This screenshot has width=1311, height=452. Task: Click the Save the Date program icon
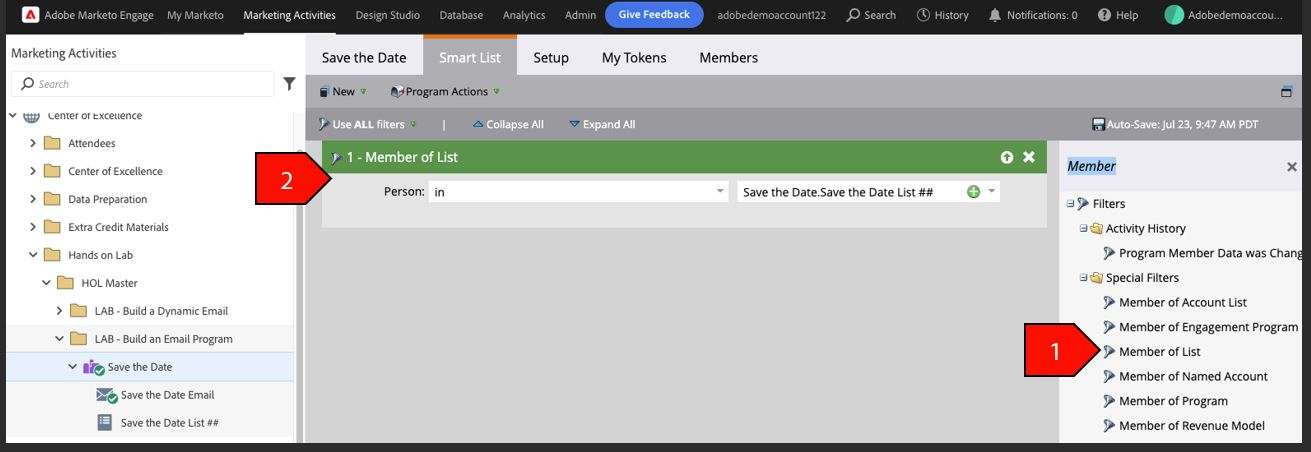[93, 367]
